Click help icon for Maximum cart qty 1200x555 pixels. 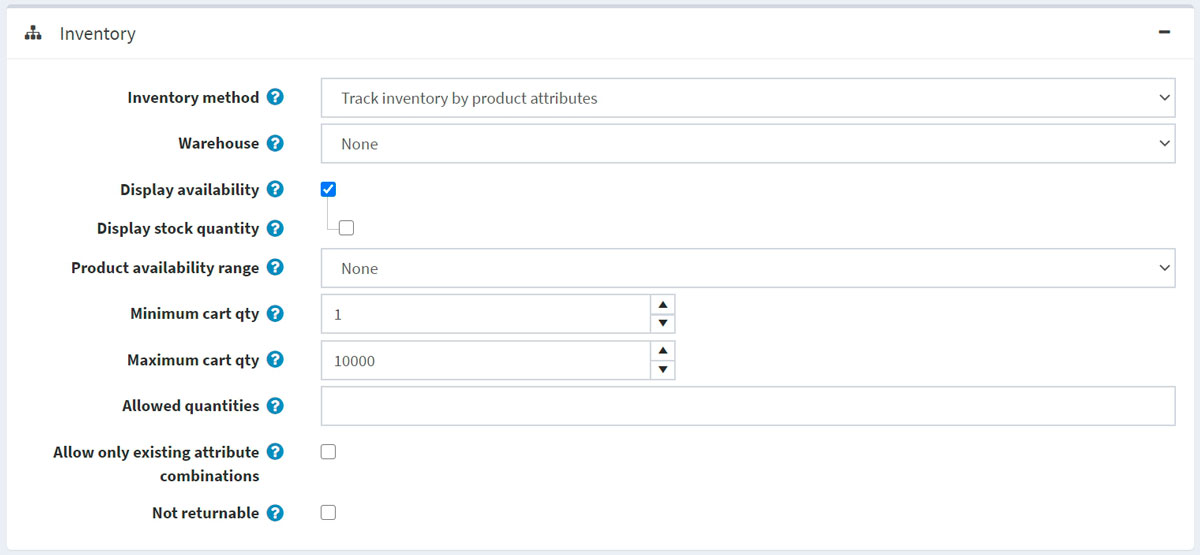coord(275,360)
